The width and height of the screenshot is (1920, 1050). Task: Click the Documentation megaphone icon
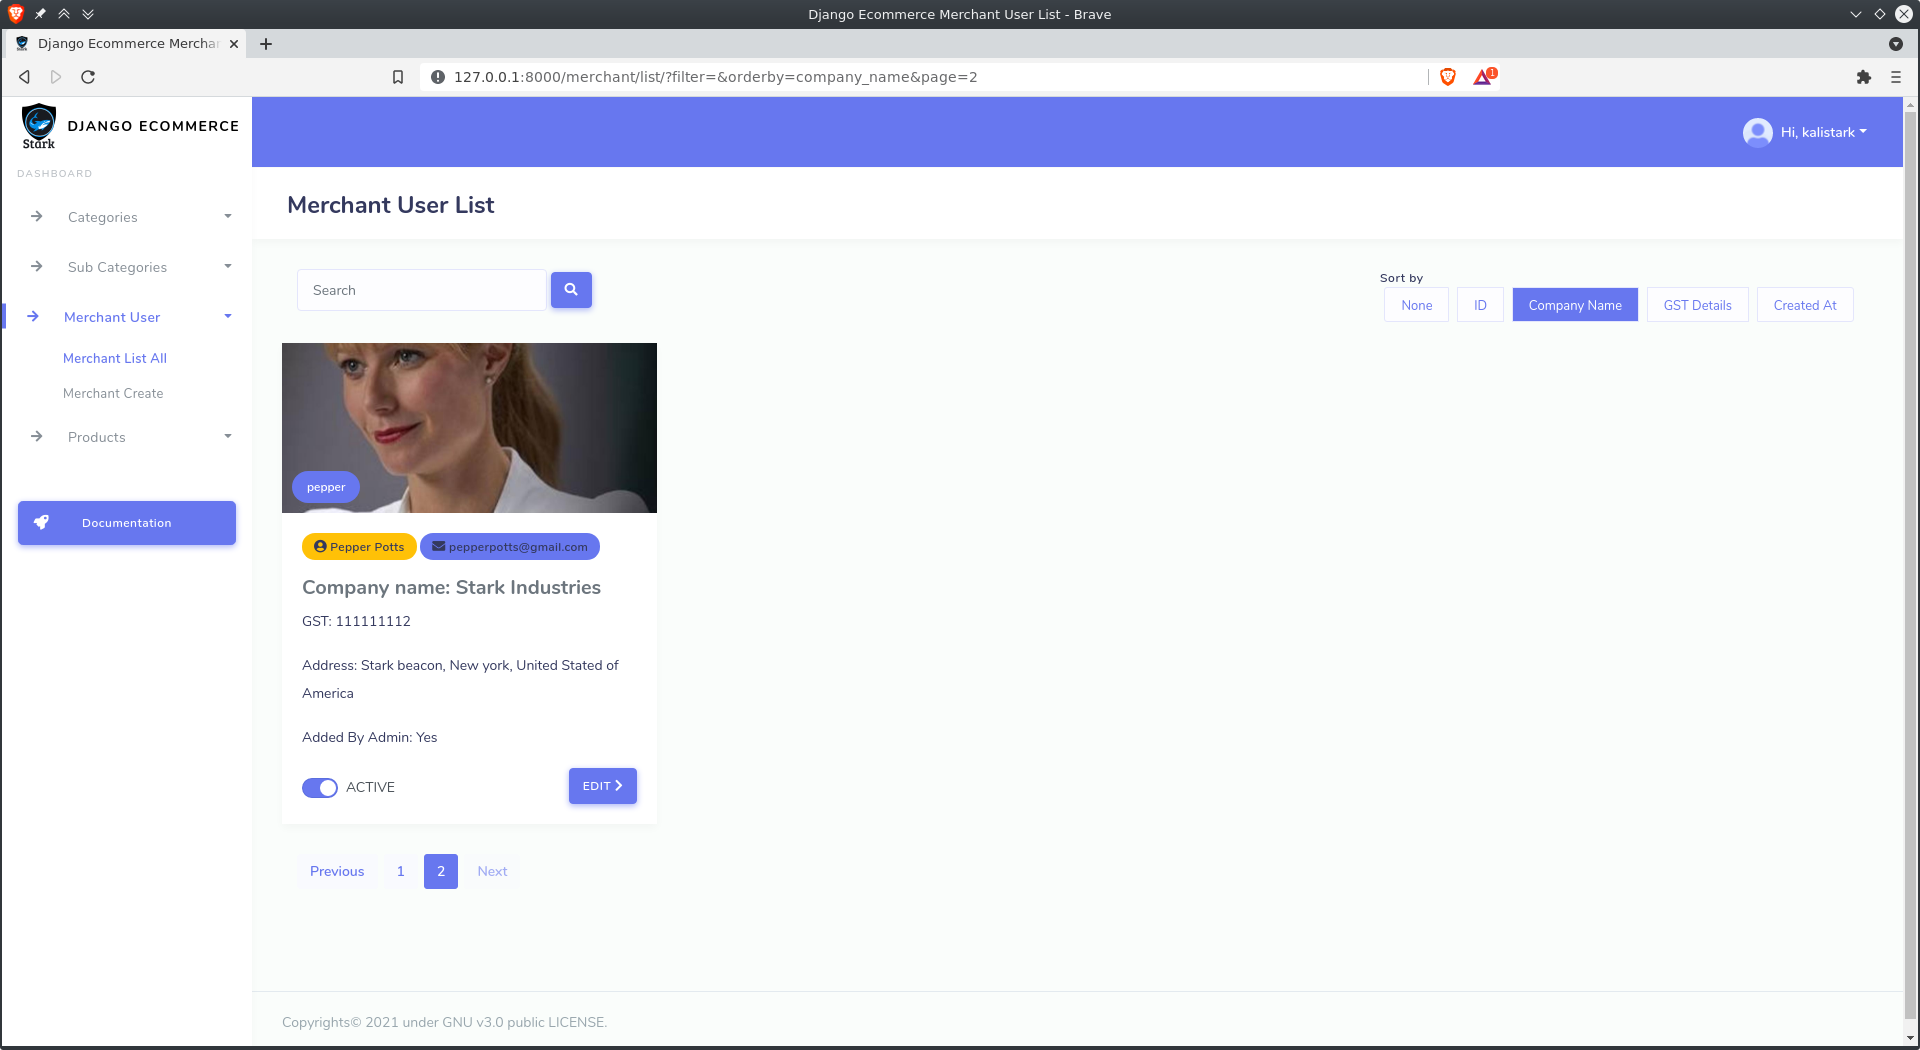click(x=41, y=521)
